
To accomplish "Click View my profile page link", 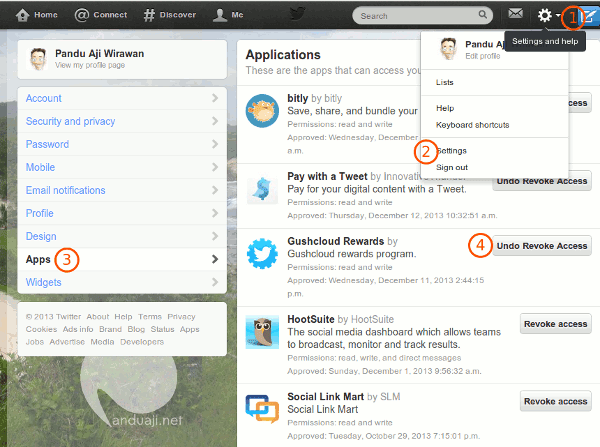I will point(90,65).
